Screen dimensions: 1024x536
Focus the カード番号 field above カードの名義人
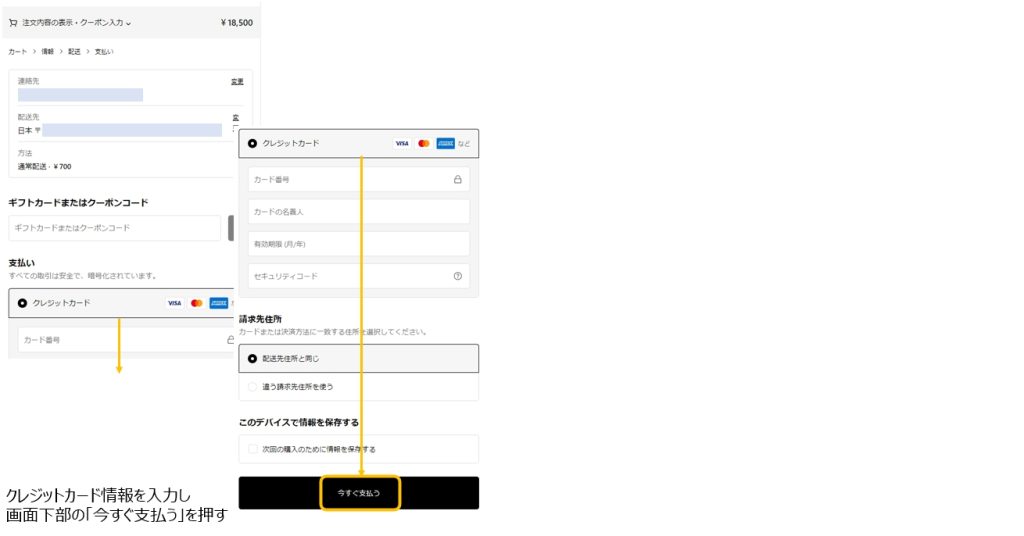[359, 180]
